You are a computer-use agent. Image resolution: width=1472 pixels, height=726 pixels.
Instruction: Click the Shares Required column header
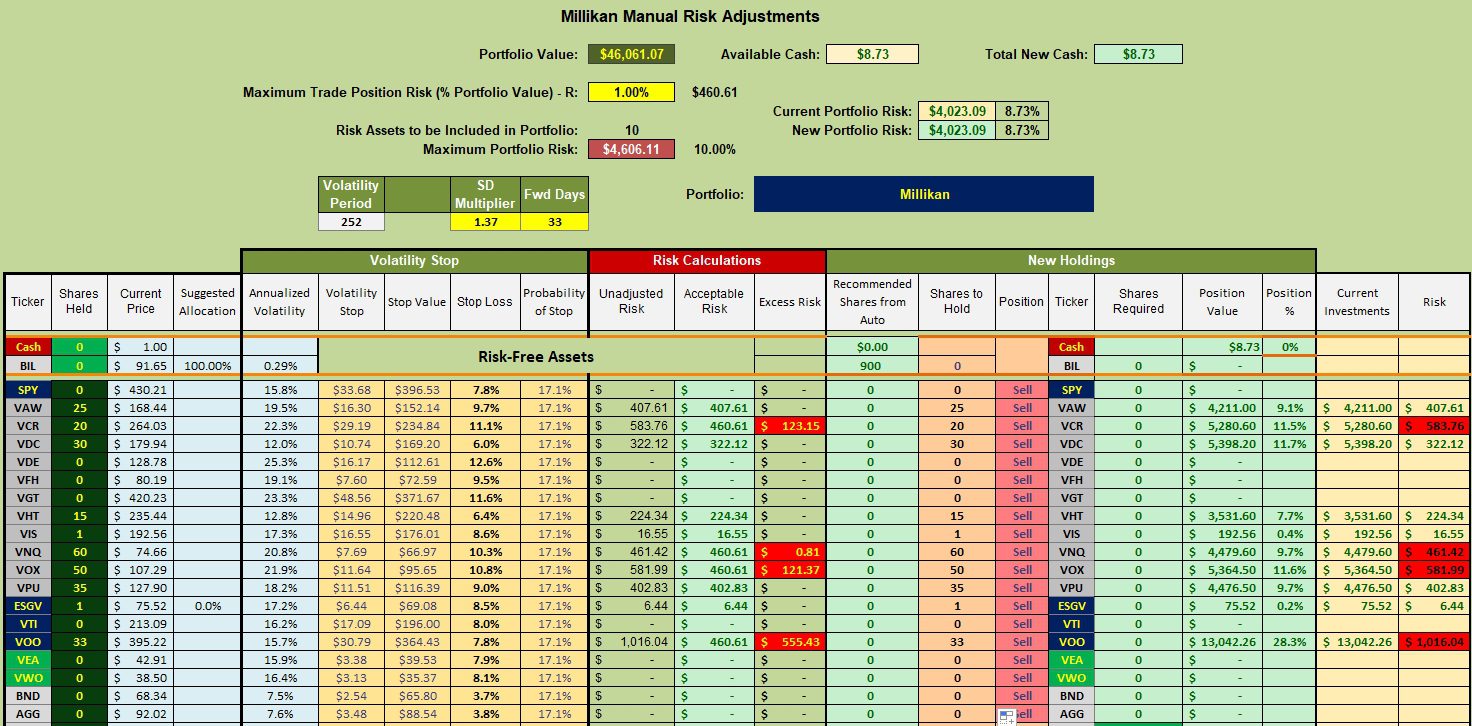[x=1138, y=301]
